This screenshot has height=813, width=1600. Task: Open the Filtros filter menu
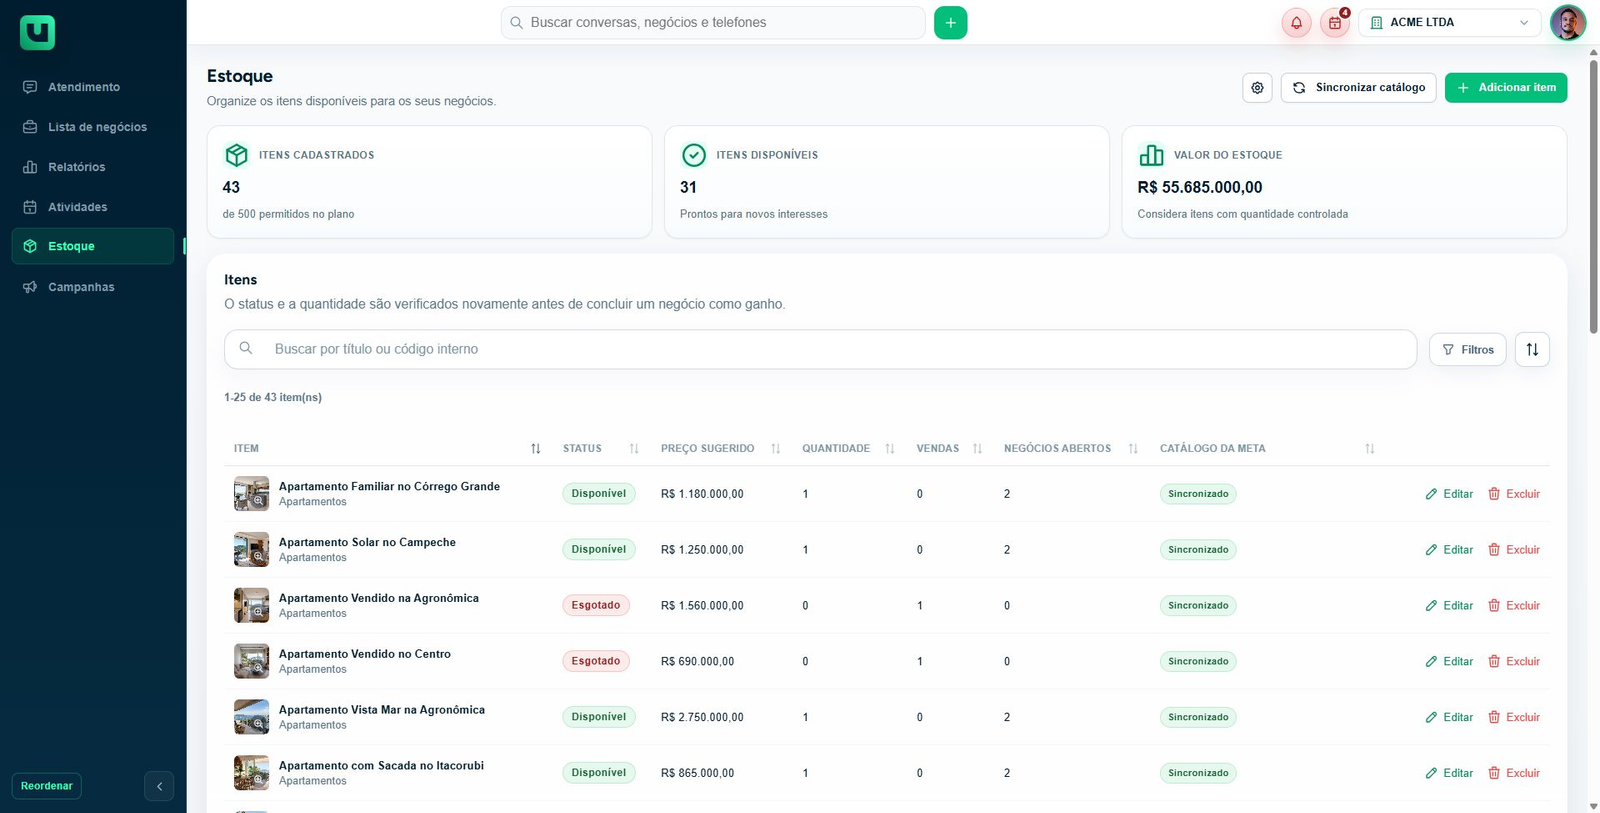click(1467, 349)
